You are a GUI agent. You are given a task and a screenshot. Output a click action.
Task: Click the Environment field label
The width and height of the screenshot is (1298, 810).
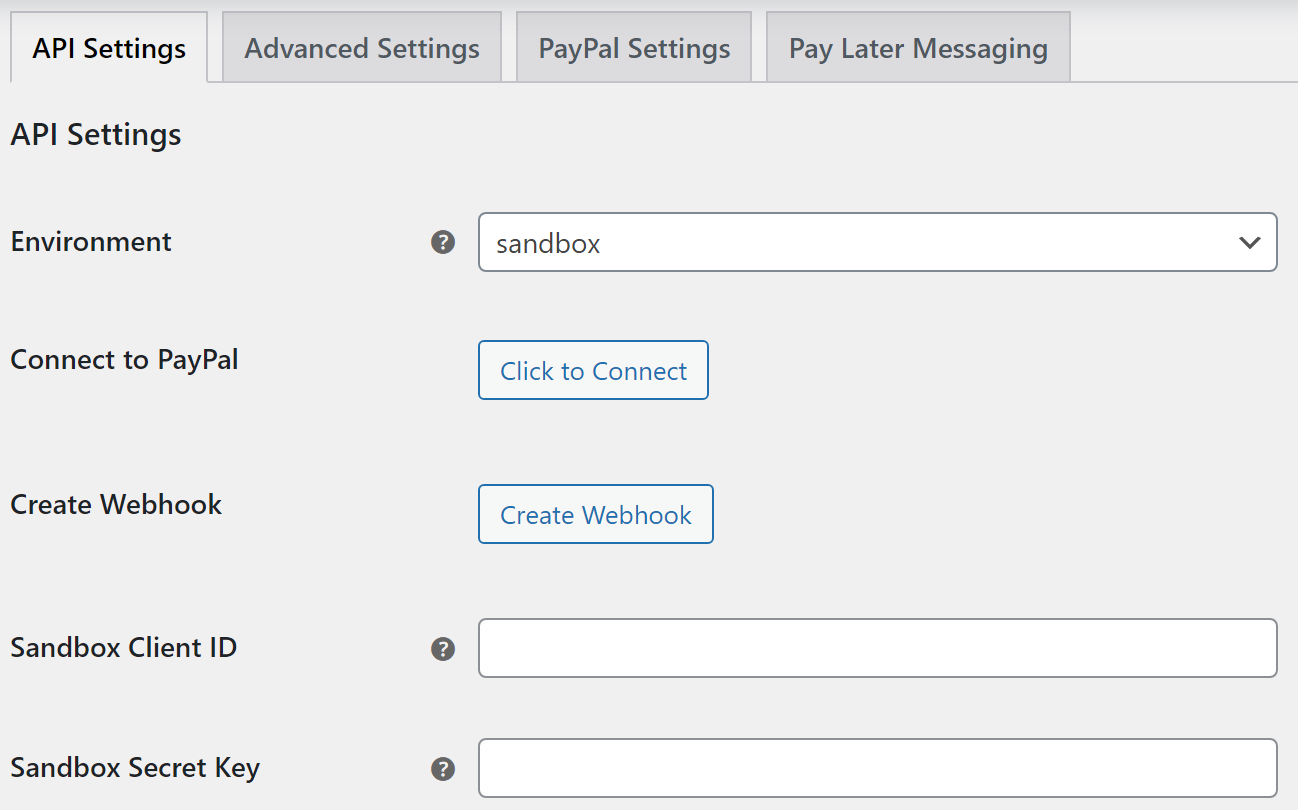pos(91,242)
